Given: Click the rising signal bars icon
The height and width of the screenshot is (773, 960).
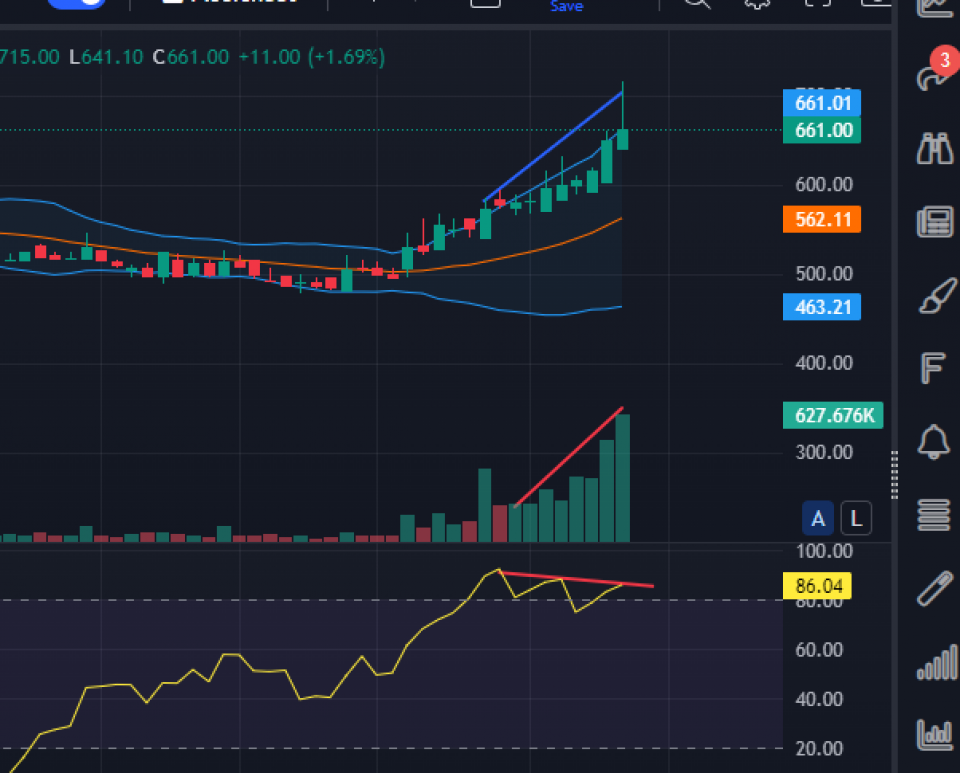Looking at the screenshot, I should point(937,662).
